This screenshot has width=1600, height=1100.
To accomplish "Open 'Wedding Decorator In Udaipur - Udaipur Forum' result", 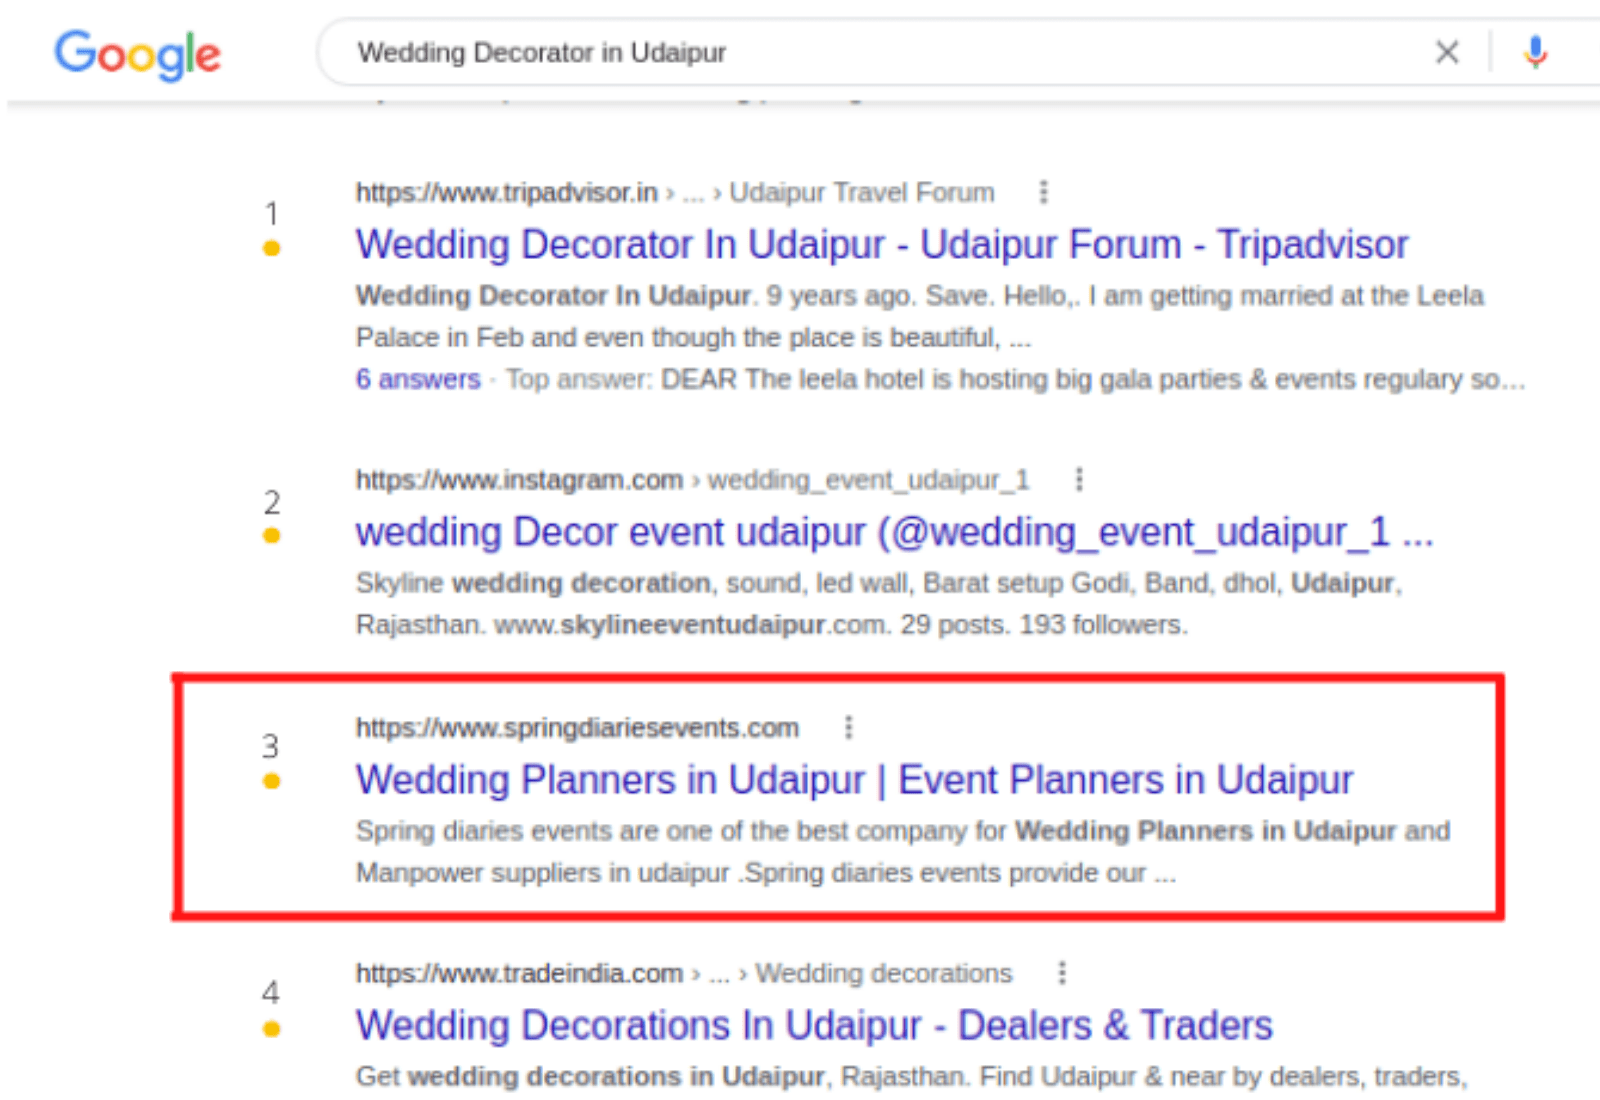I will pos(881,245).
